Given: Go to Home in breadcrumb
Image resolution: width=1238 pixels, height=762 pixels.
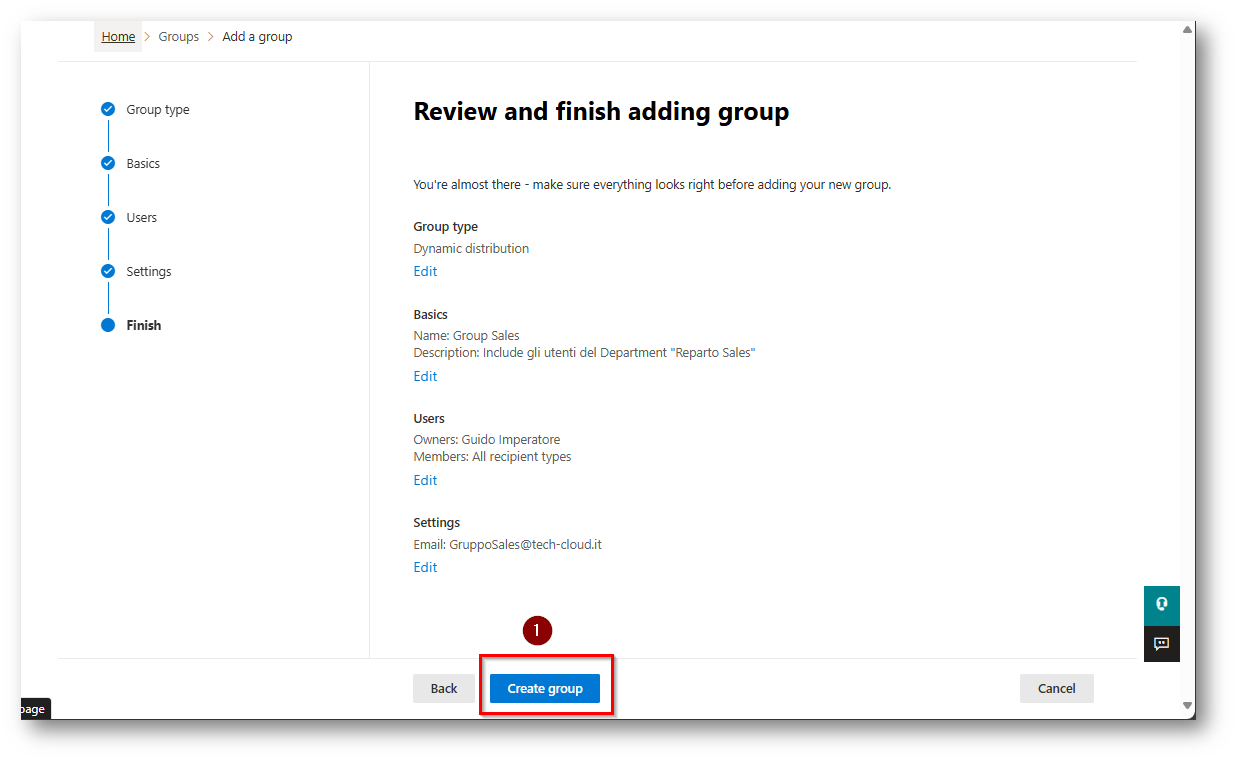Looking at the screenshot, I should (118, 37).
